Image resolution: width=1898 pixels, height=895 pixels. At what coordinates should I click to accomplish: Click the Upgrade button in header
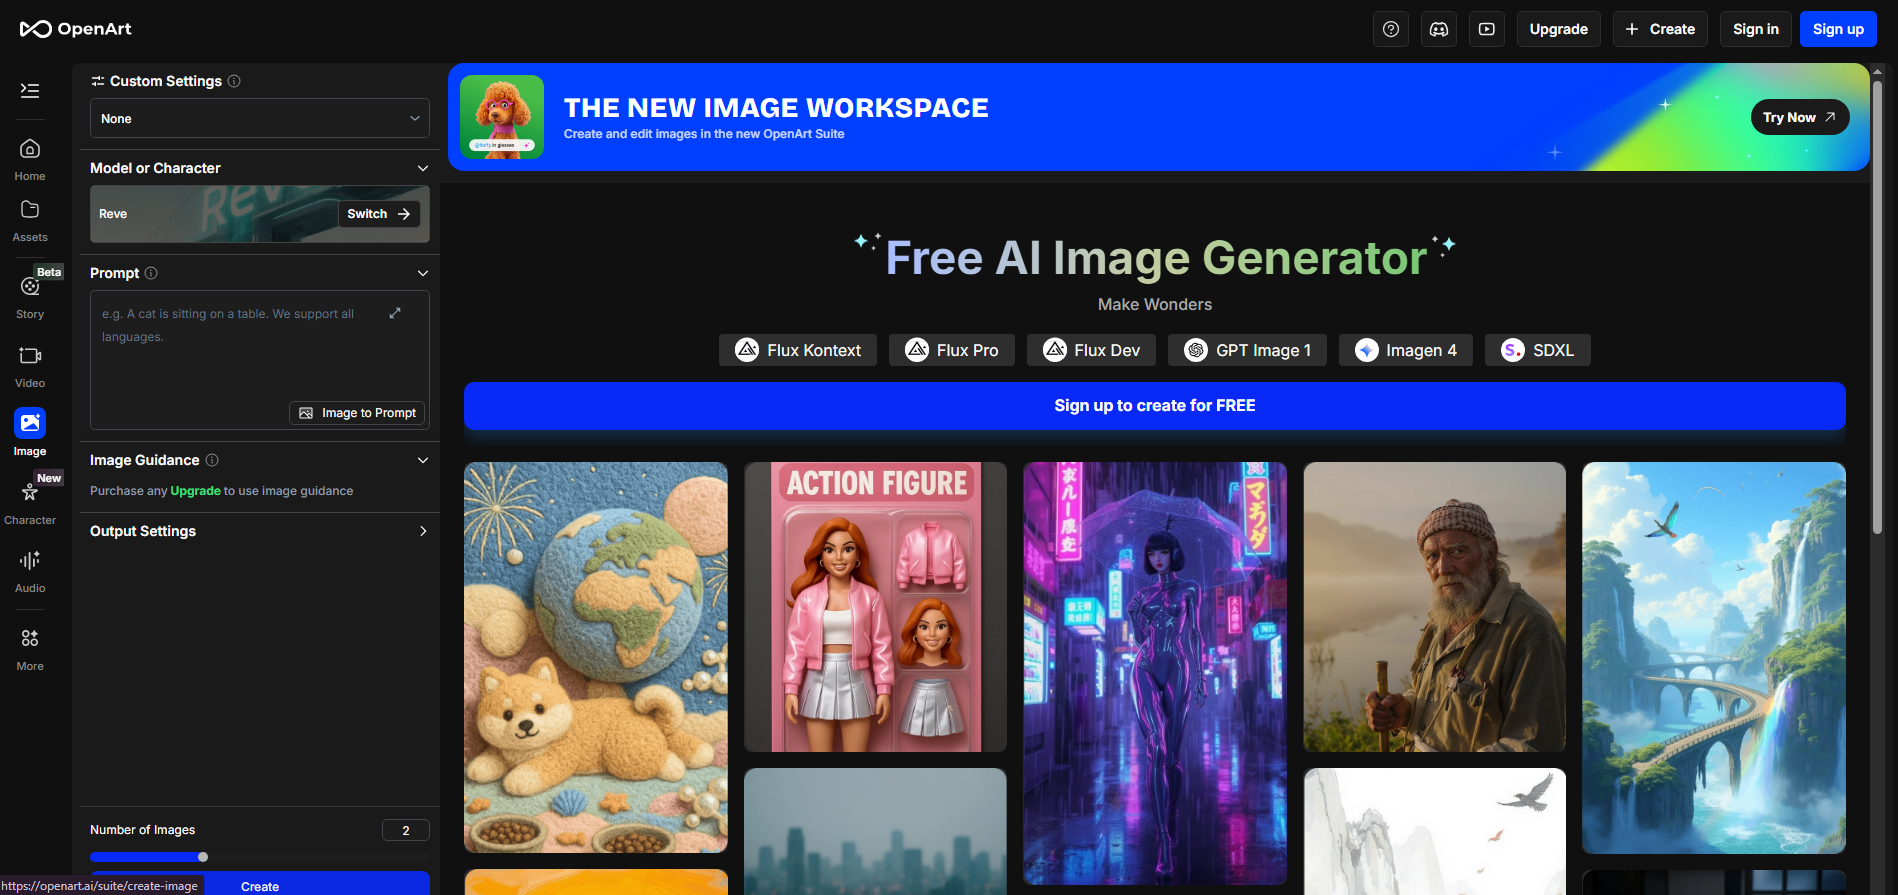pyautogui.click(x=1559, y=29)
